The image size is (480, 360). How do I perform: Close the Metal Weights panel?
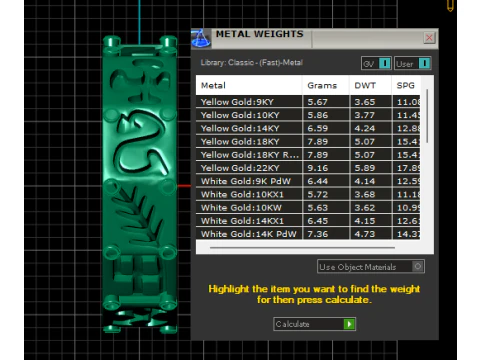(429, 38)
